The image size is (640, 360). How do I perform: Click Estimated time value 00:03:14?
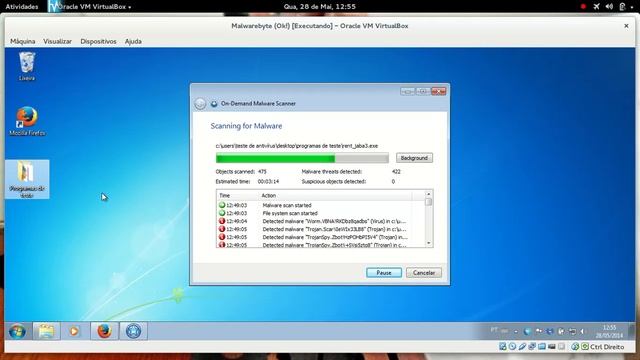[268, 181]
